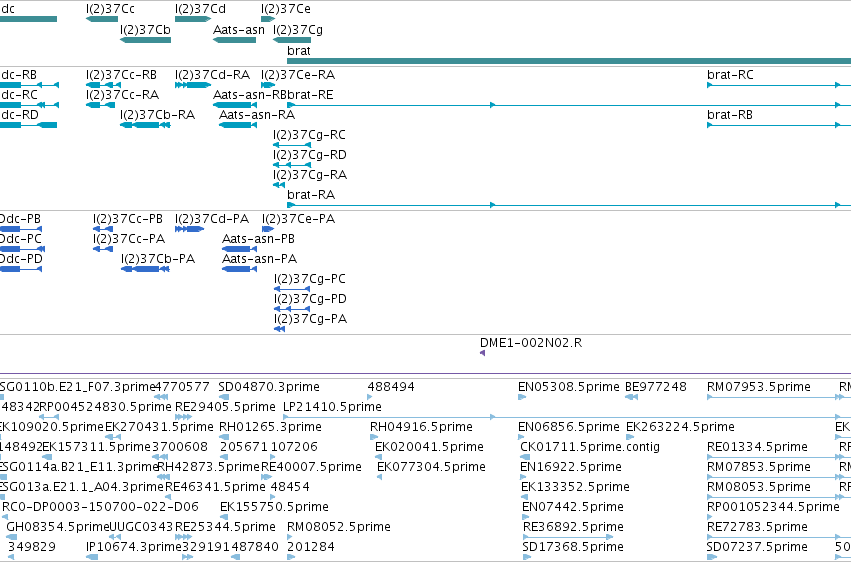Select protein l(2)37Cg-PD
851x562 pixels.
(x=292, y=309)
